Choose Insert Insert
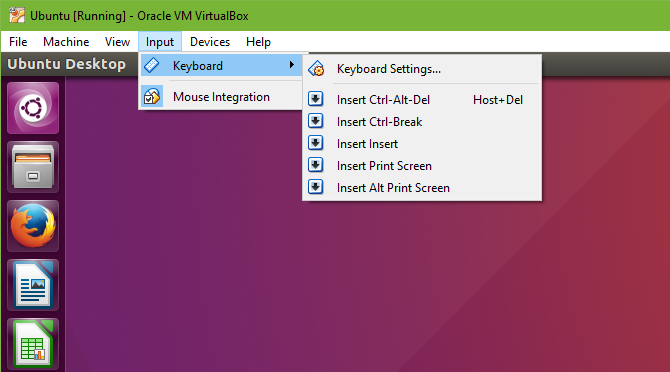The width and height of the screenshot is (670, 372). [422, 144]
